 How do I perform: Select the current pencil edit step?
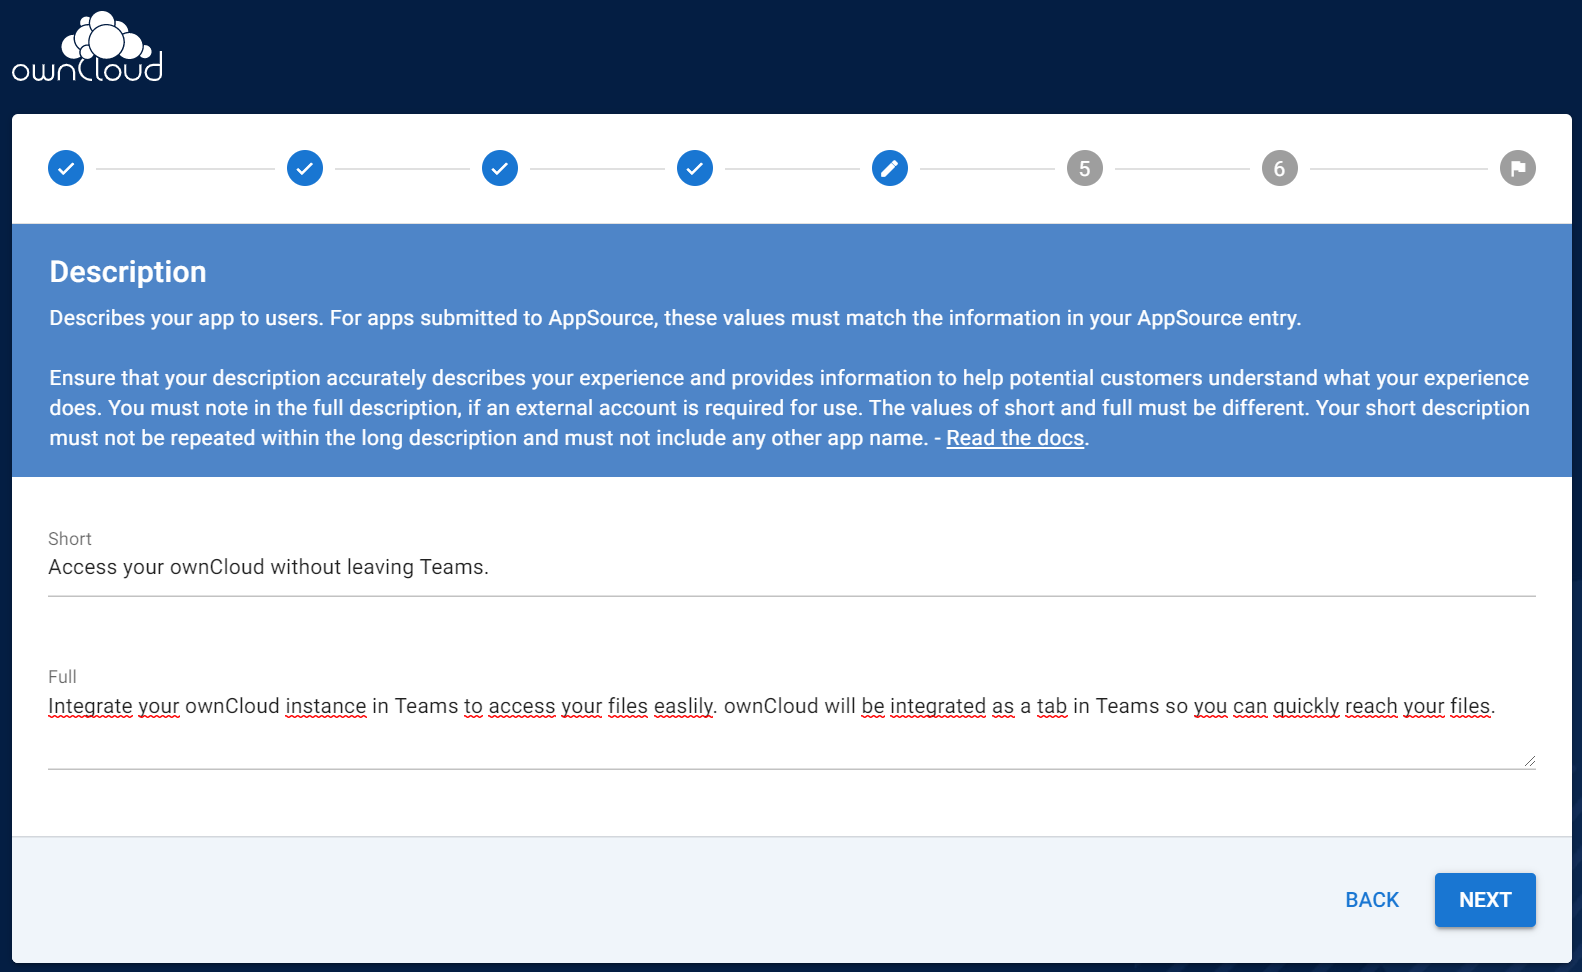tap(890, 168)
